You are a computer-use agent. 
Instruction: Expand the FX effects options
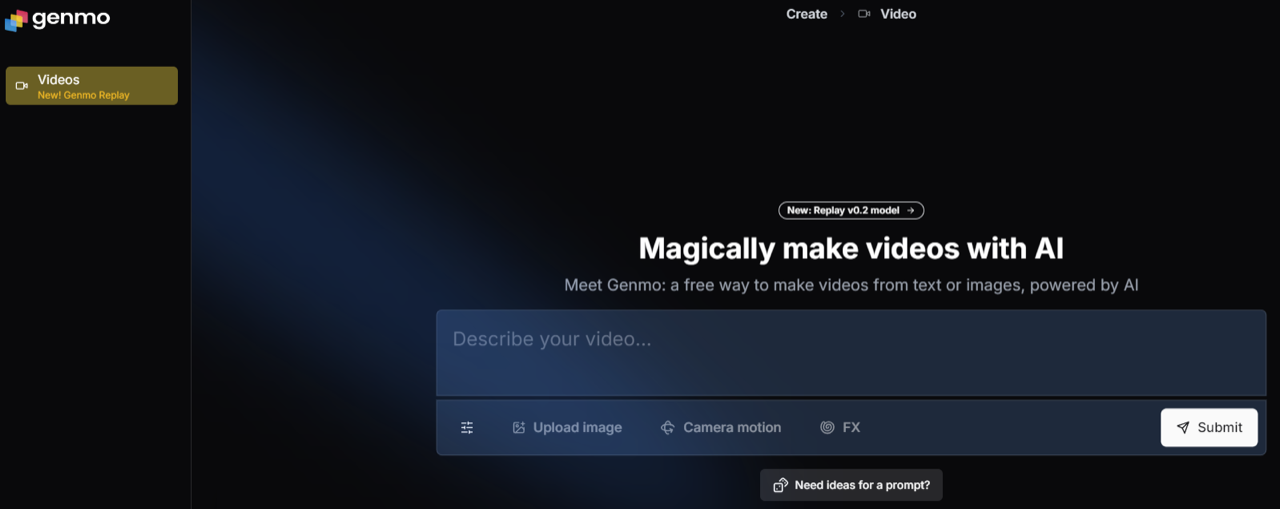[840, 427]
